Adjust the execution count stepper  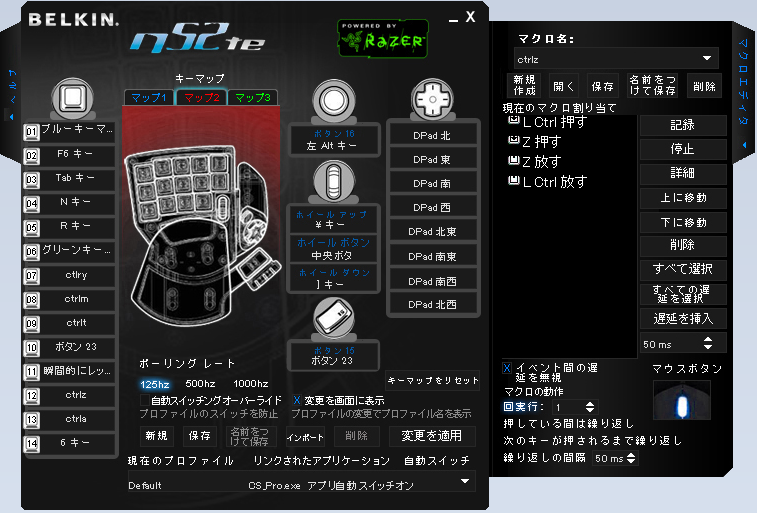point(590,407)
